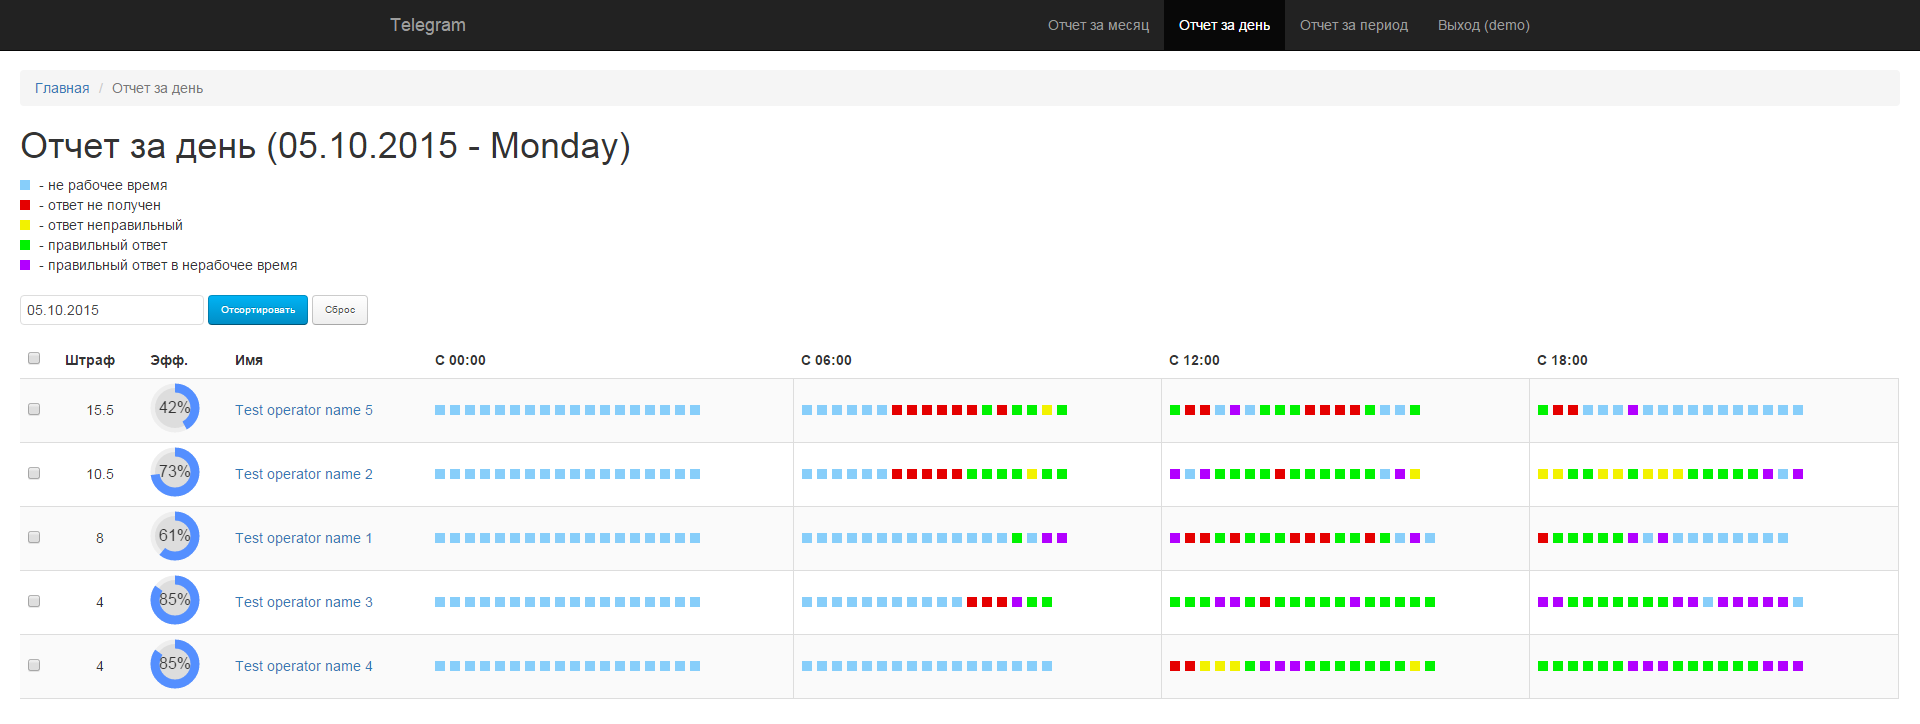Click the Штраф column header
The width and height of the screenshot is (1920, 724).
90,360
